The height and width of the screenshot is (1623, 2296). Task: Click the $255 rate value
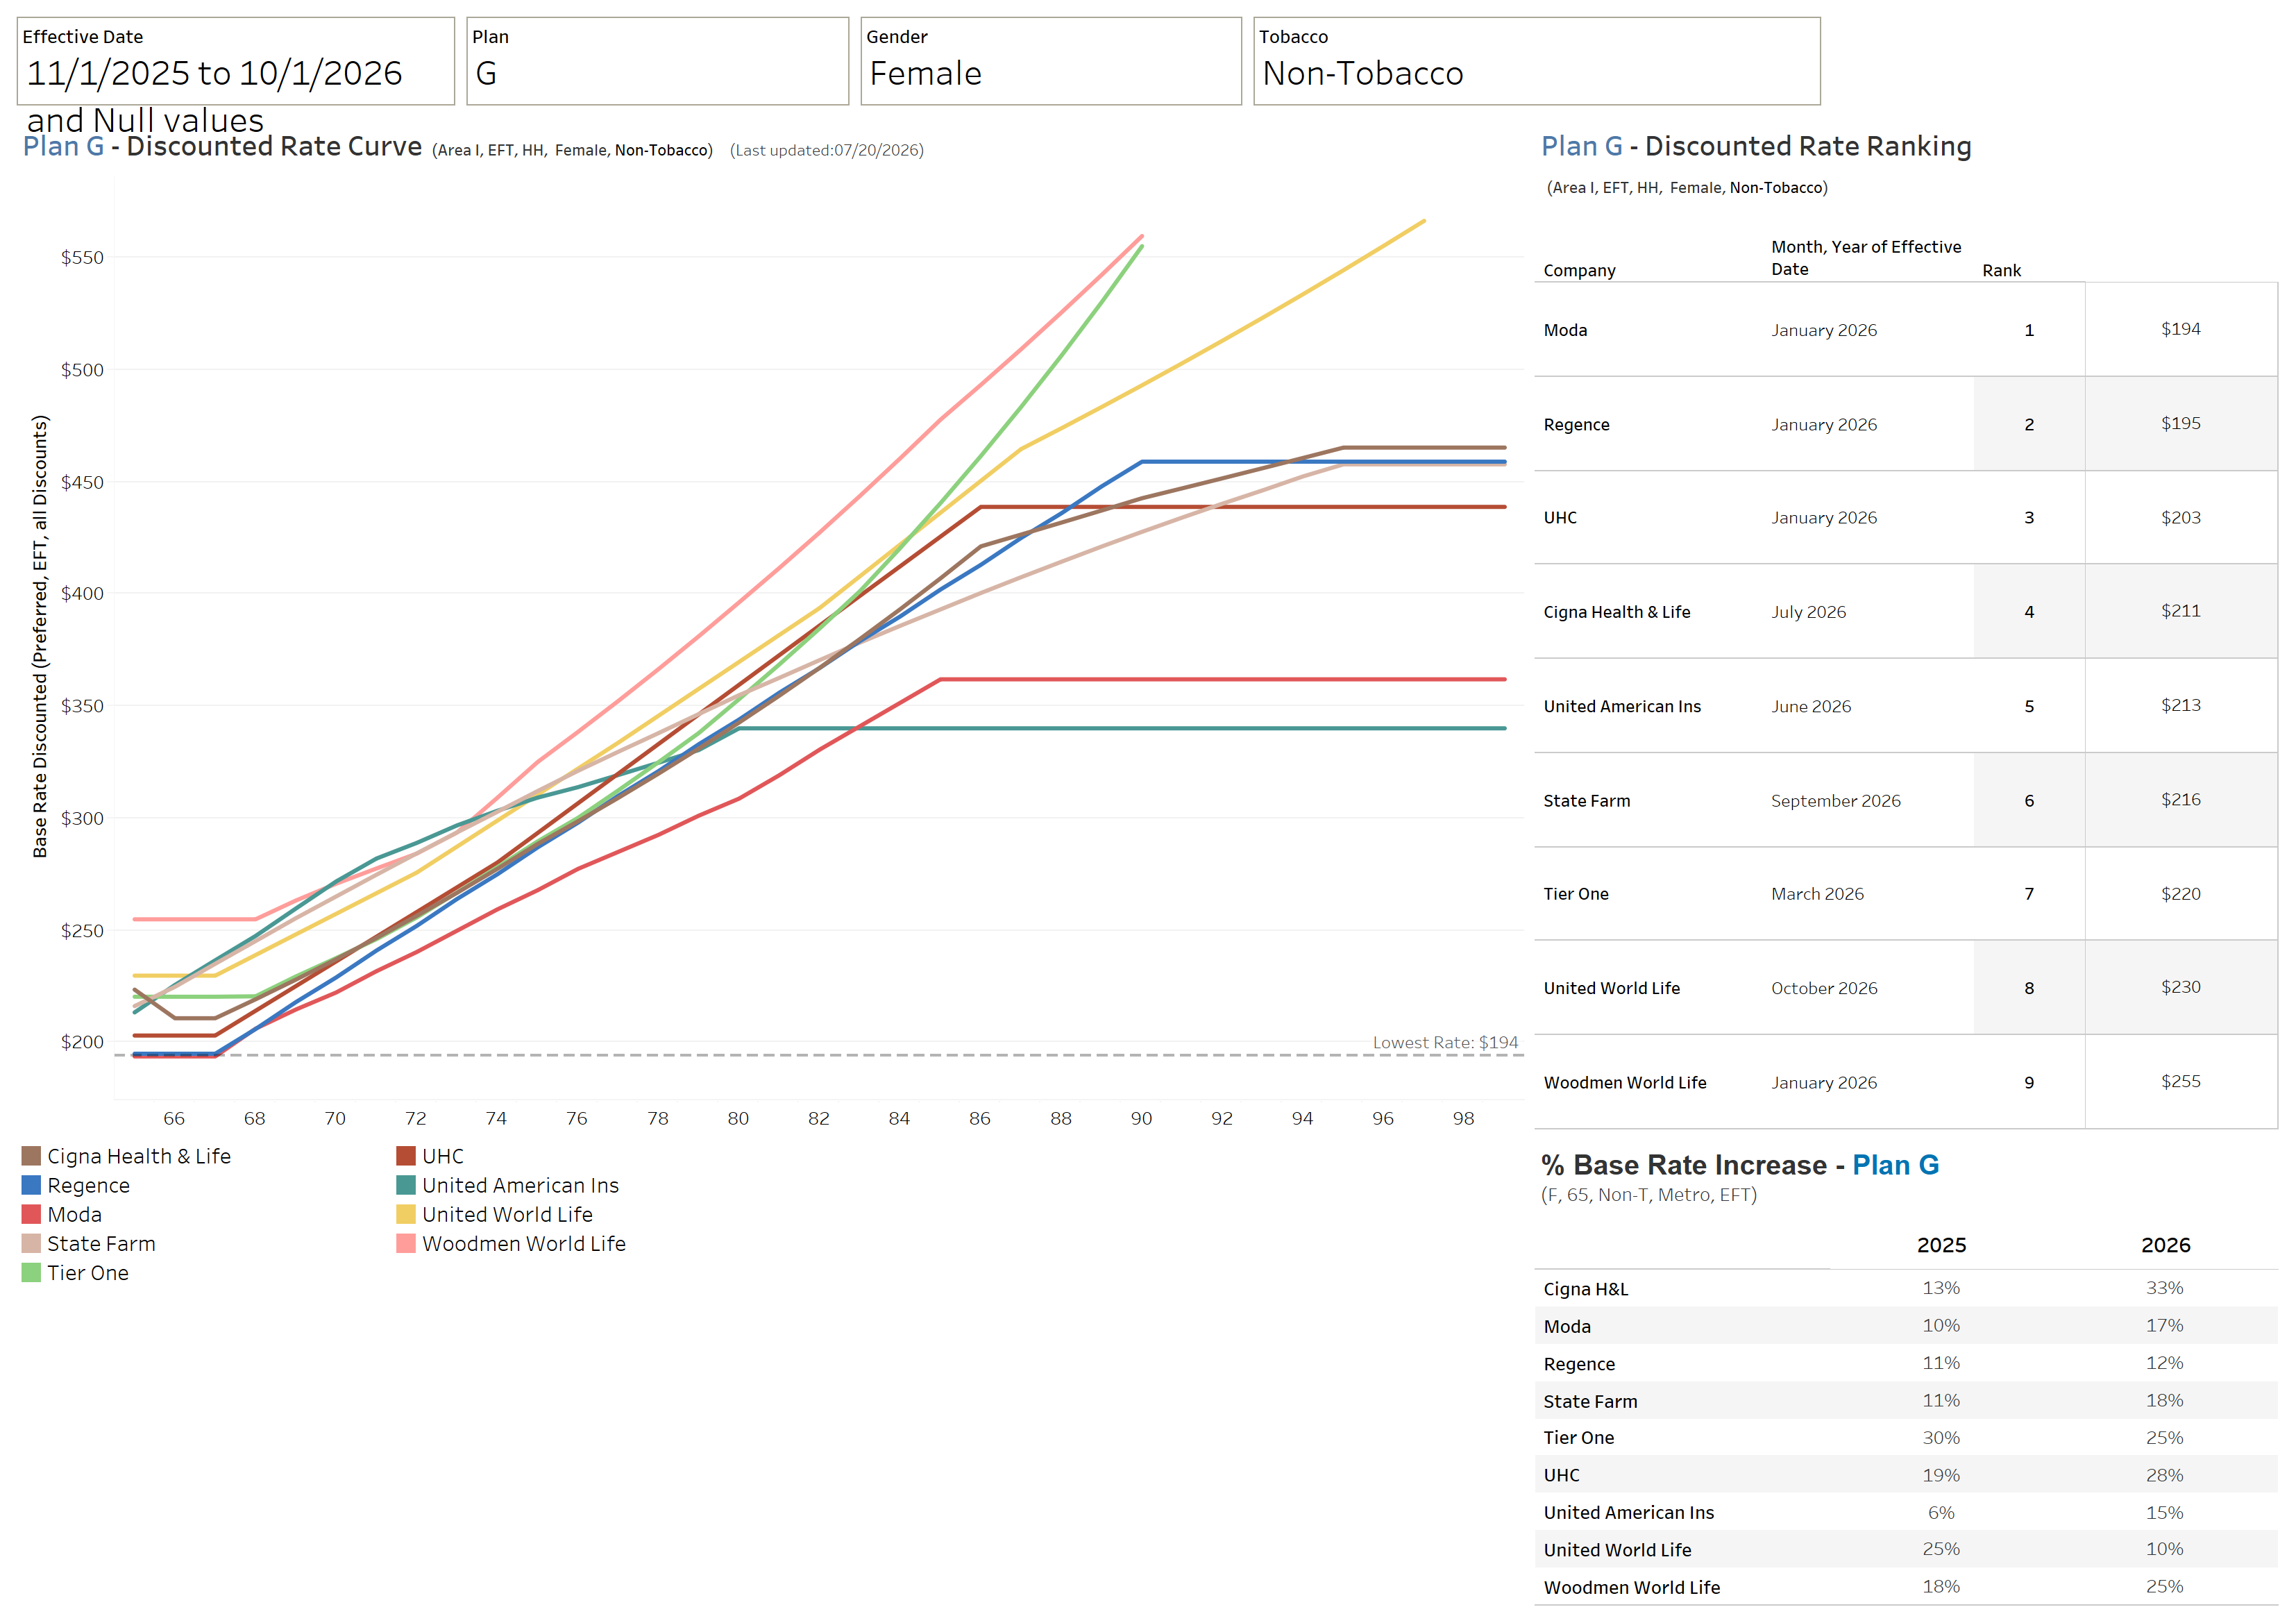2180,1081
